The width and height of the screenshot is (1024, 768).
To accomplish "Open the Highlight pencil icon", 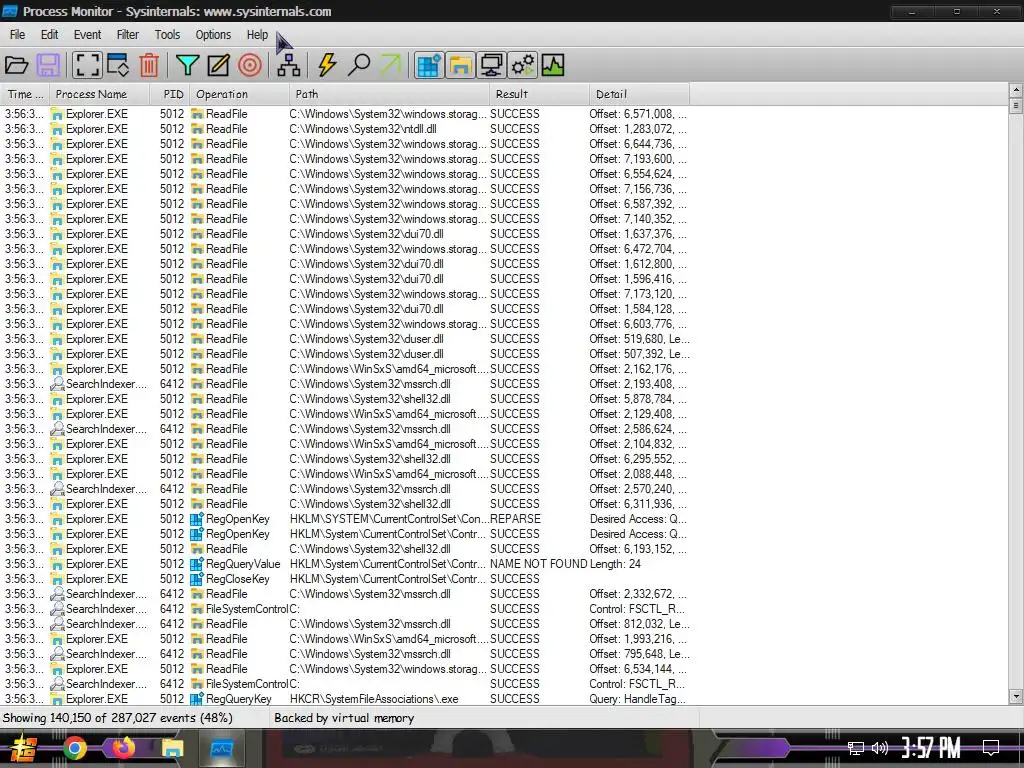I will coord(219,65).
